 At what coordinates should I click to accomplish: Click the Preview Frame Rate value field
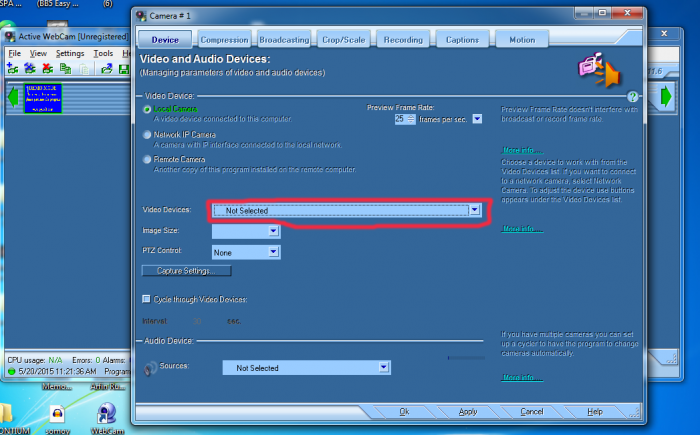point(400,119)
